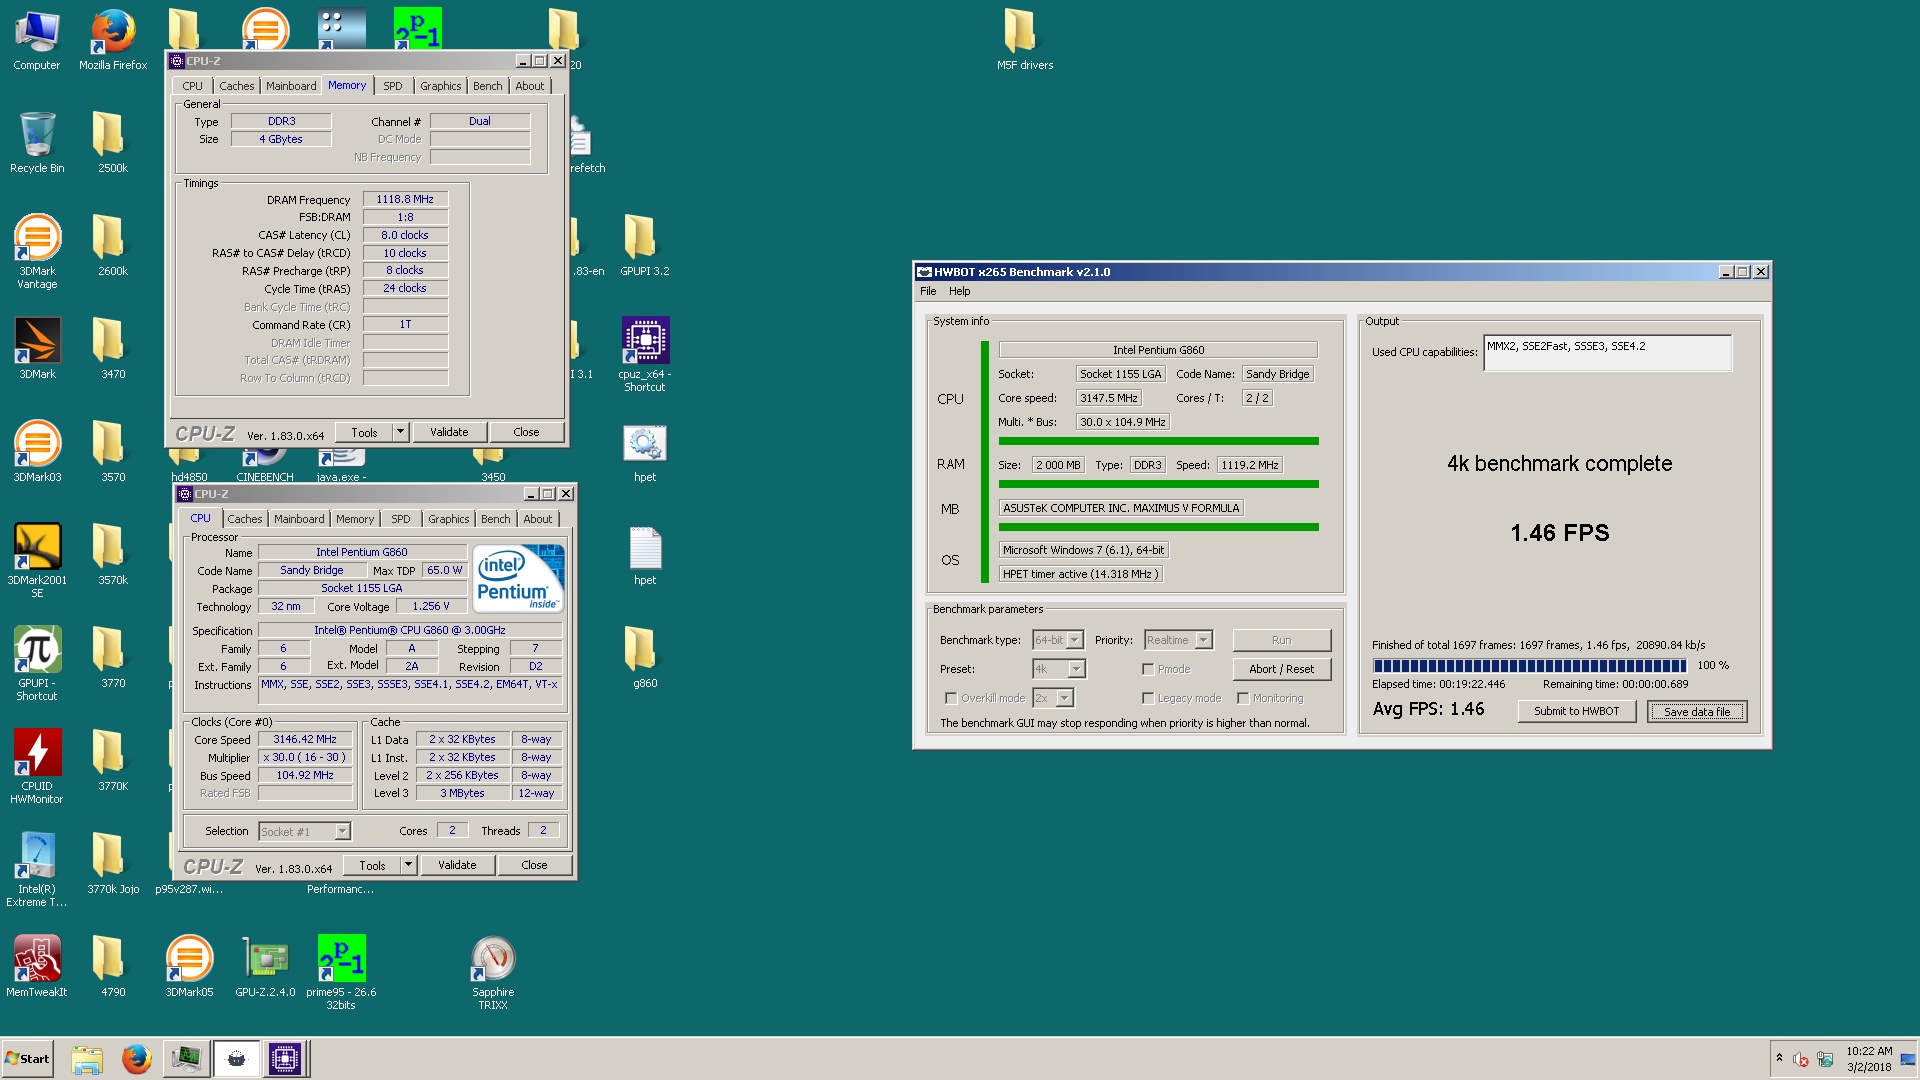The height and width of the screenshot is (1080, 1920).
Task: Switch to Mainboard tab in the upper CPU-Z window
Action: [x=291, y=86]
